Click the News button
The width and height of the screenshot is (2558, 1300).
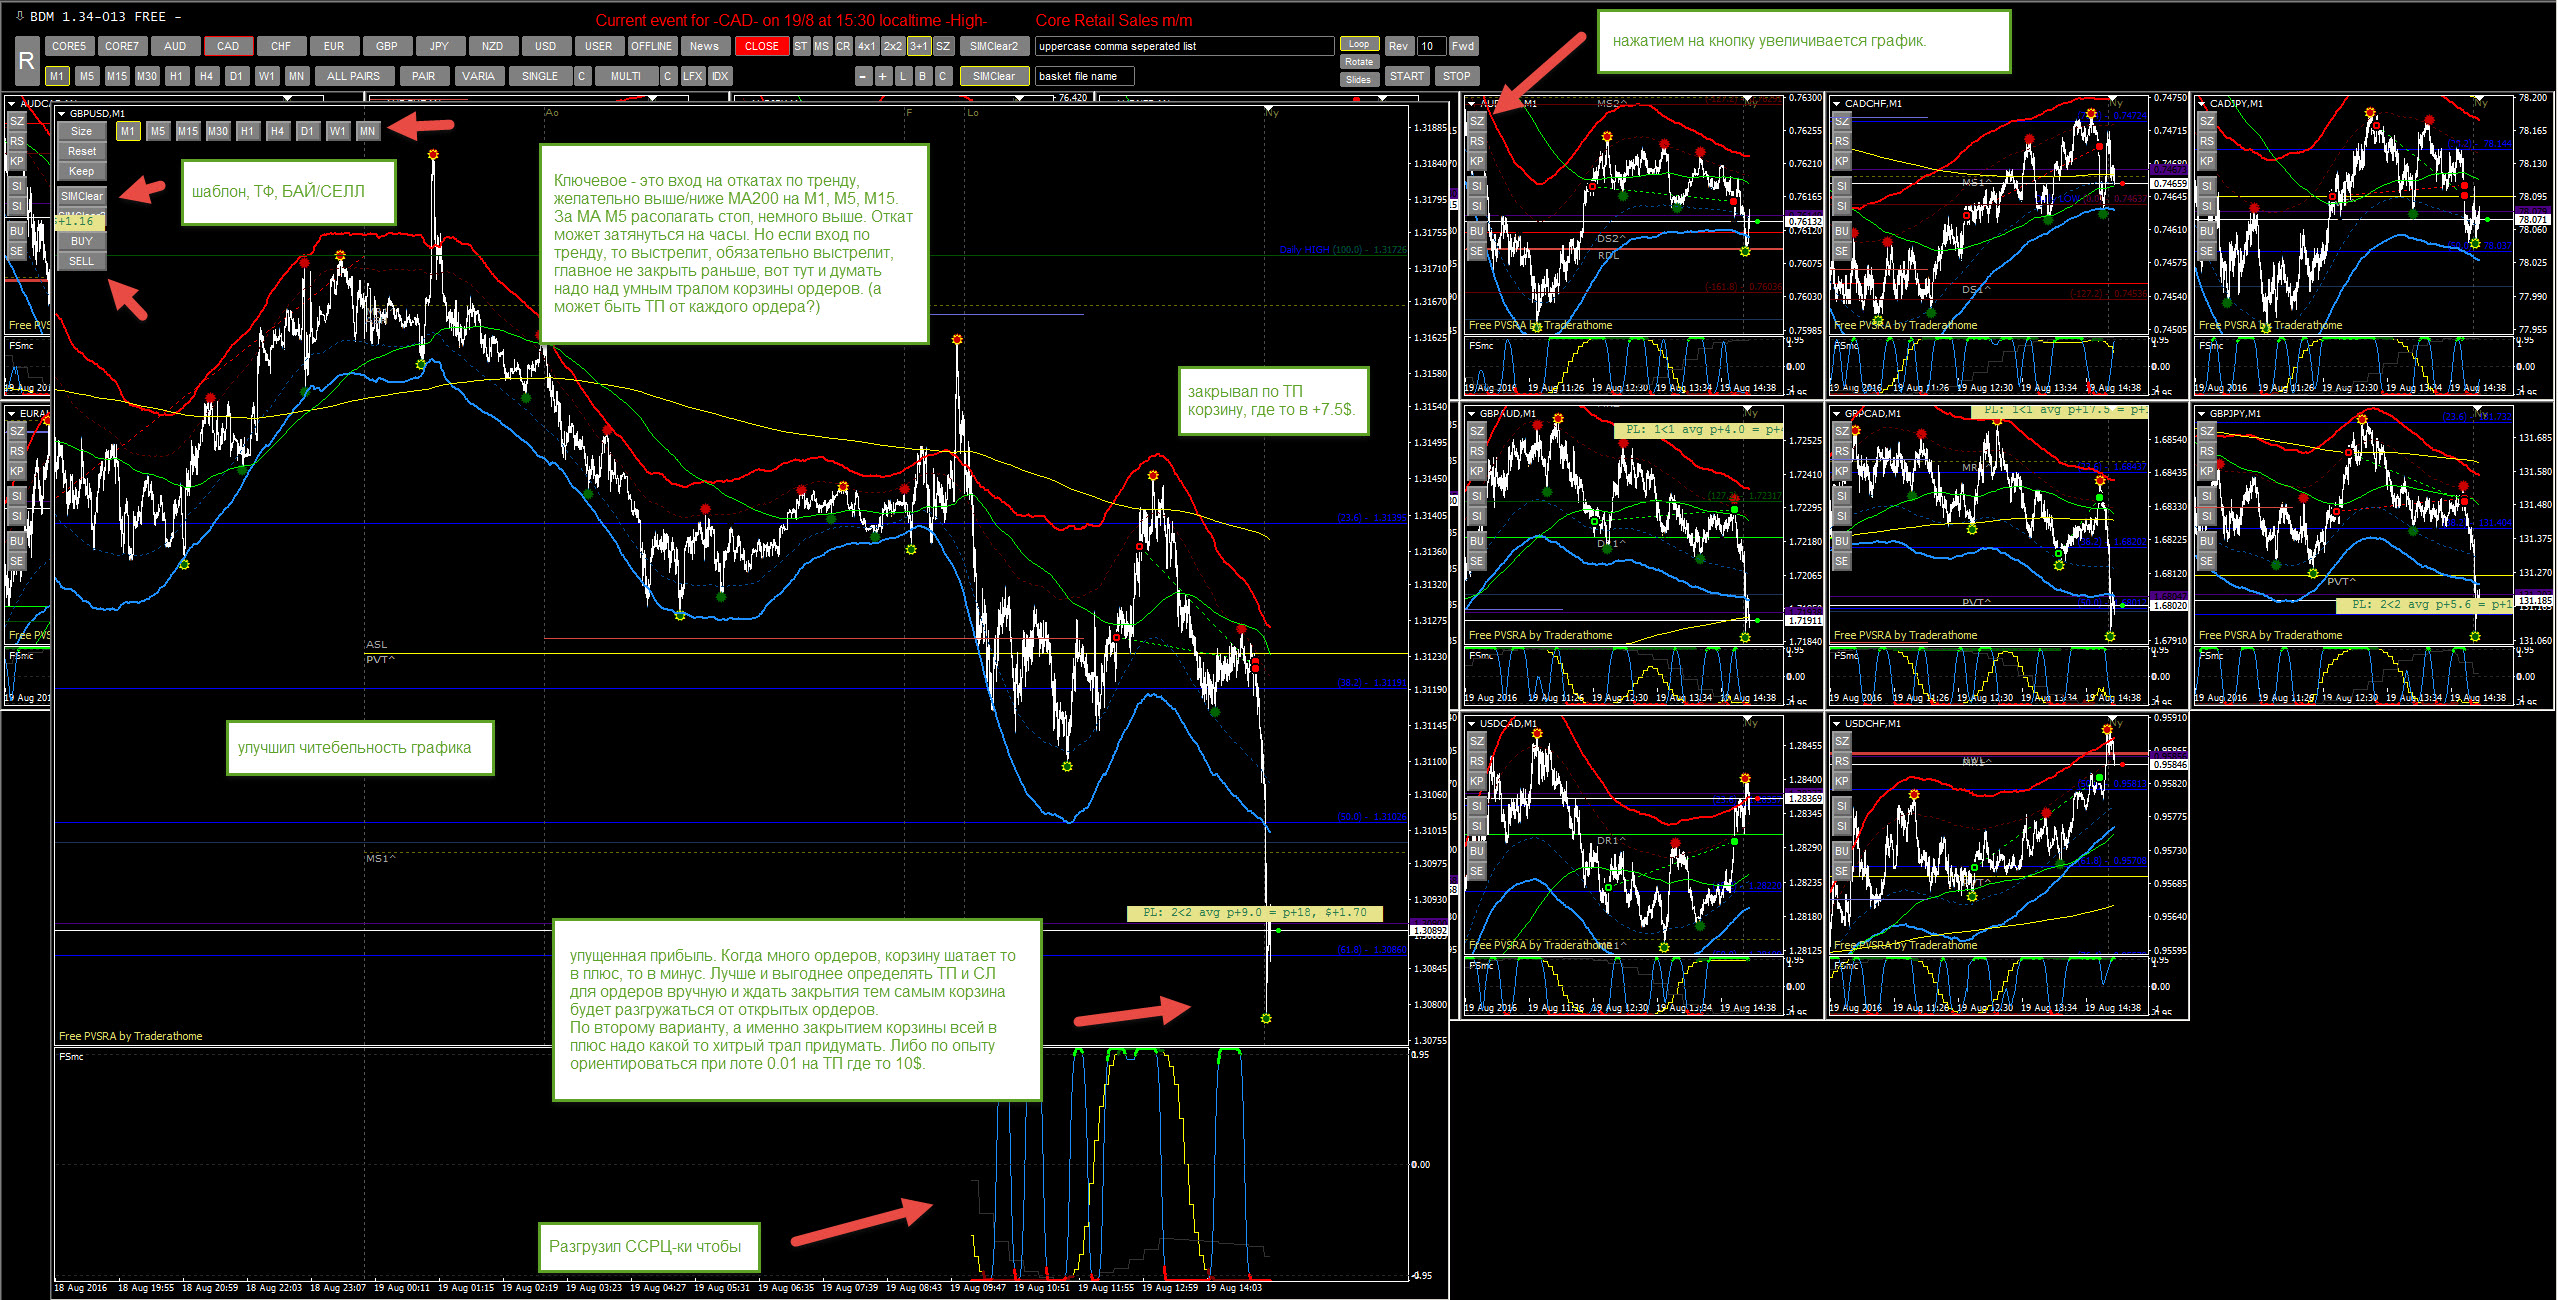pos(705,46)
